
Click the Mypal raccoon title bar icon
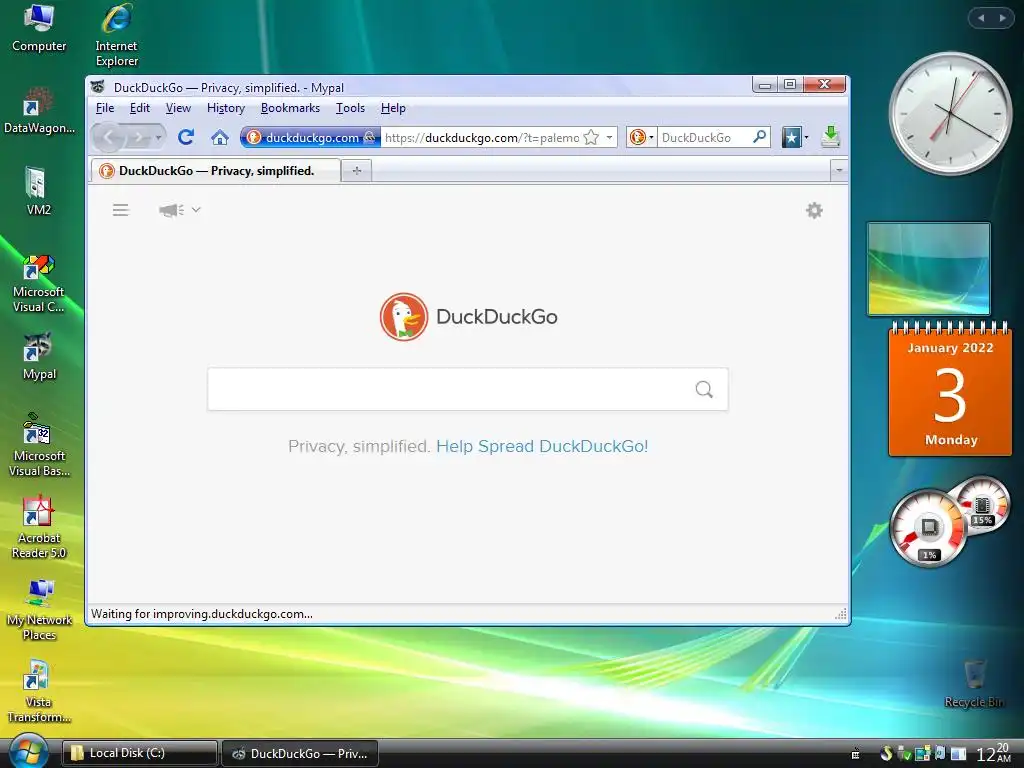98,86
